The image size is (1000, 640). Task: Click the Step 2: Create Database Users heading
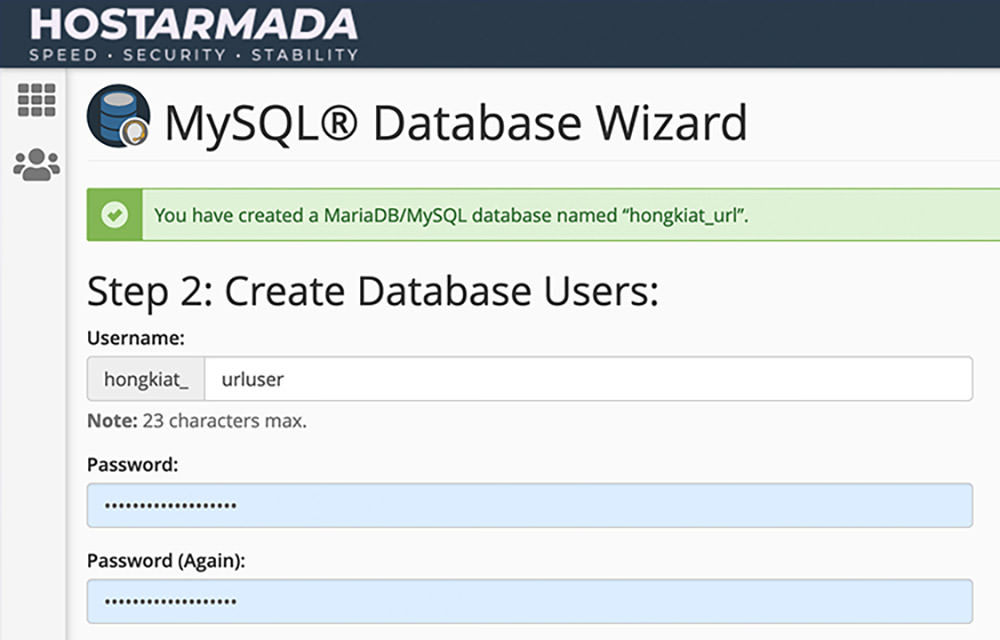click(x=372, y=292)
